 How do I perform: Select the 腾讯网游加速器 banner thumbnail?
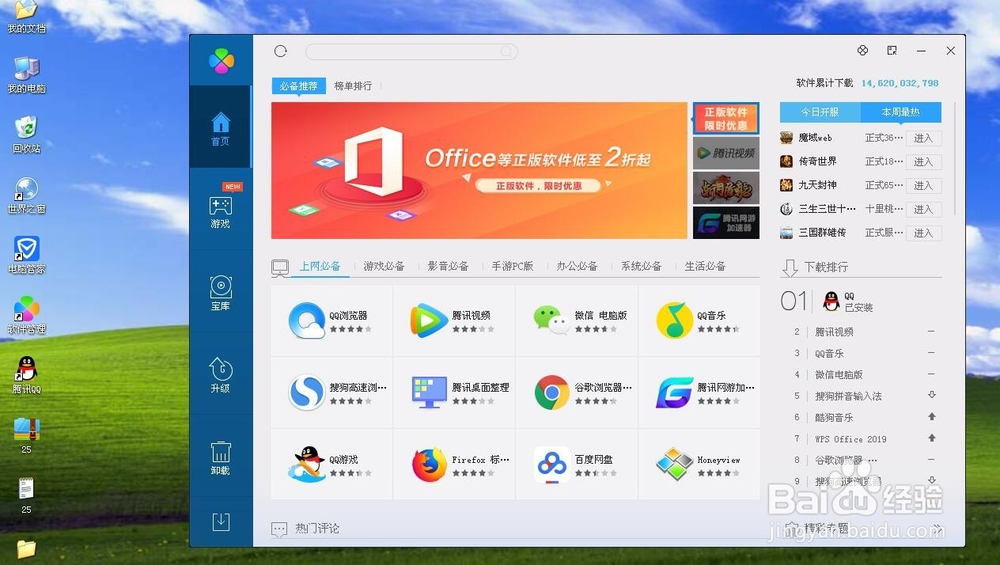point(726,223)
